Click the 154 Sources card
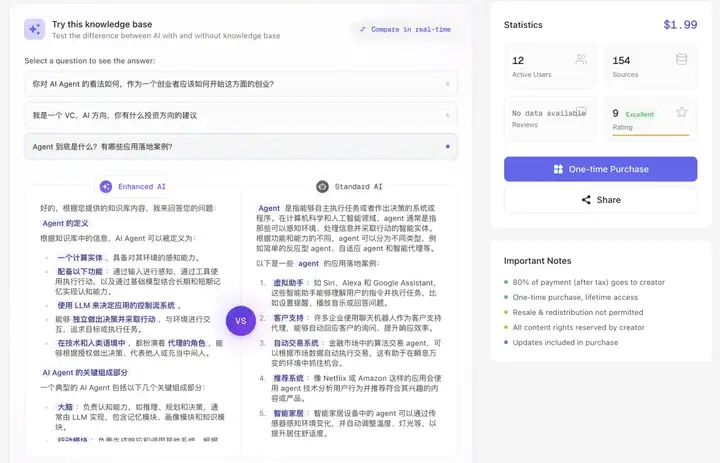Viewport: 720px width, 463px height. [651, 66]
